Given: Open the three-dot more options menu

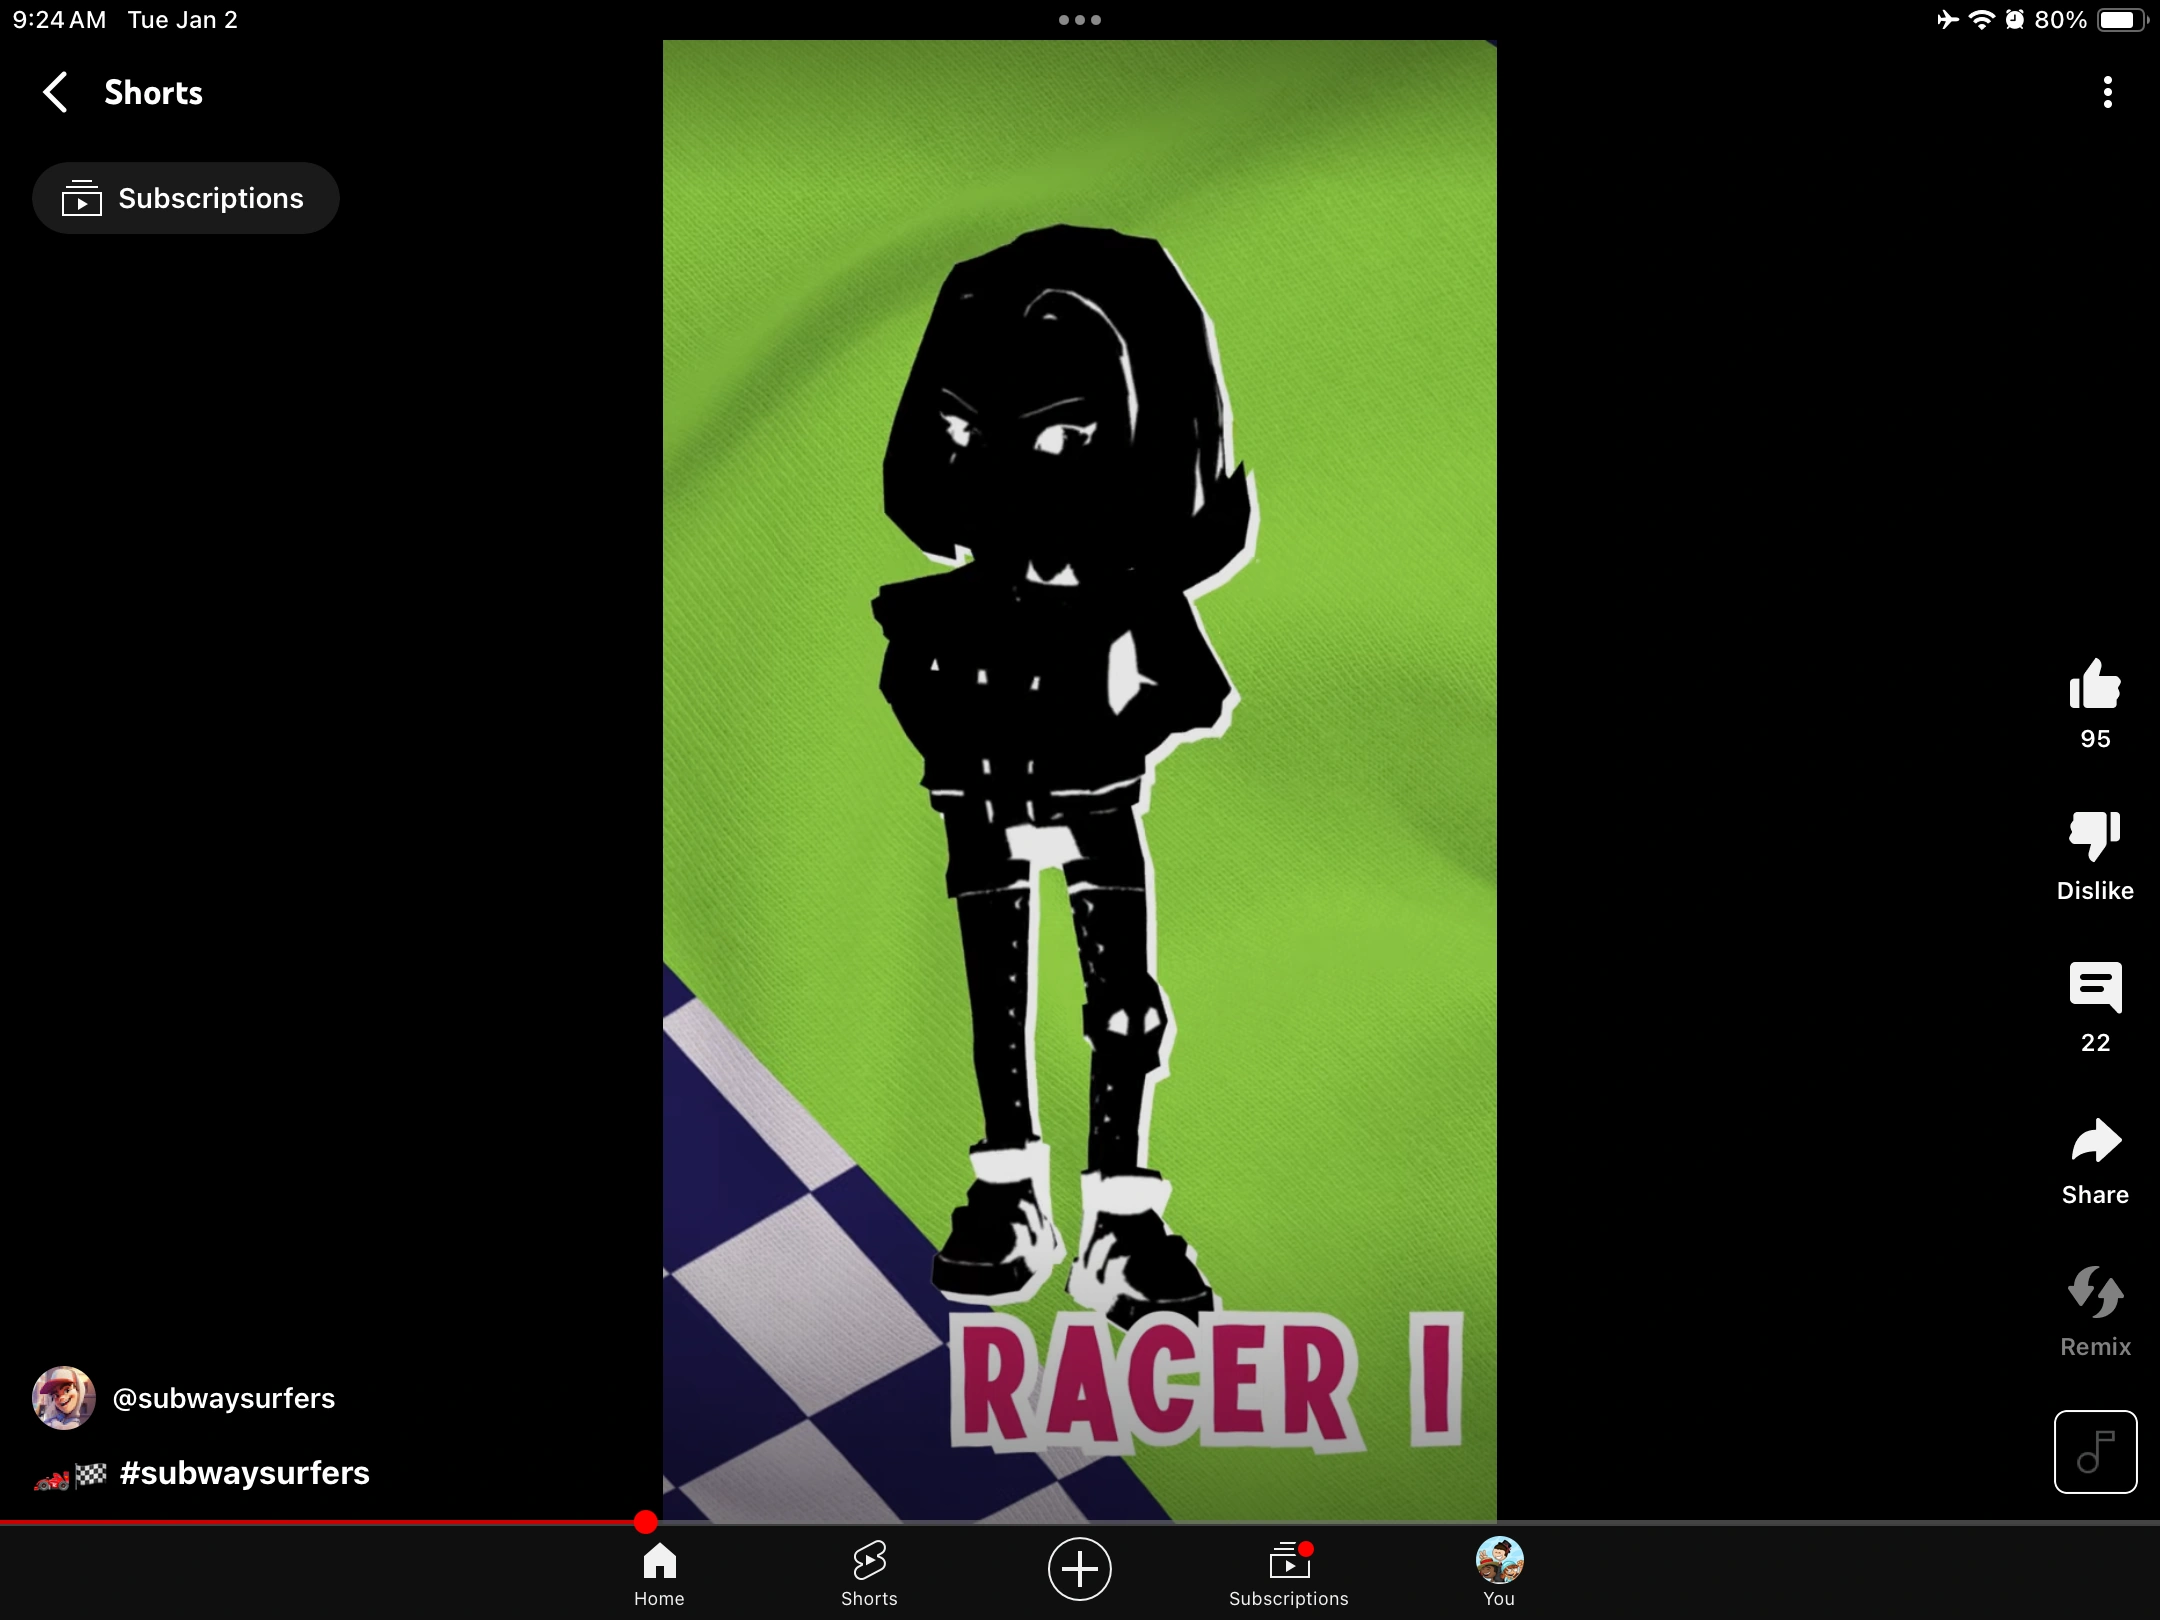Looking at the screenshot, I should click(x=2107, y=92).
